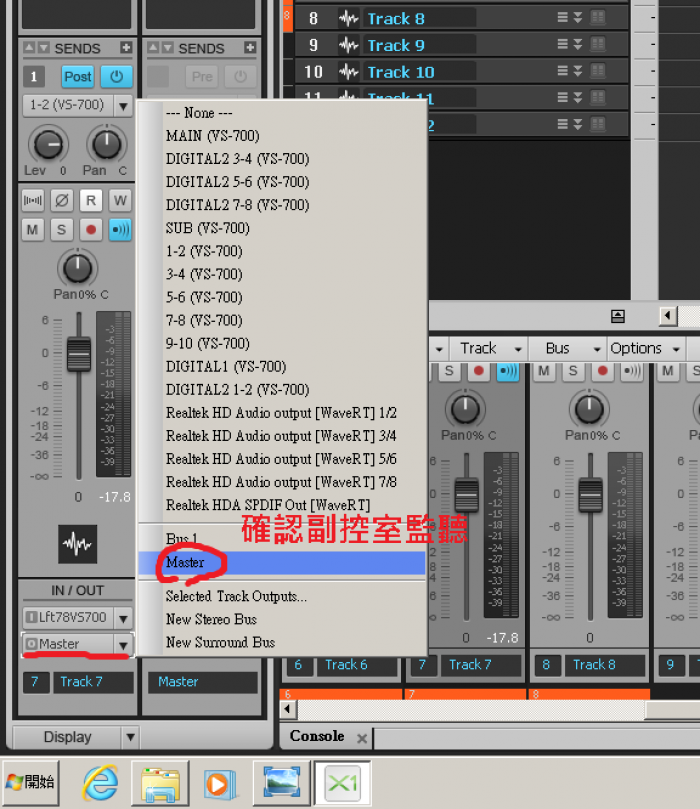Click the inspector volume fader handle
This screenshot has width=700, height=809.
(78, 354)
